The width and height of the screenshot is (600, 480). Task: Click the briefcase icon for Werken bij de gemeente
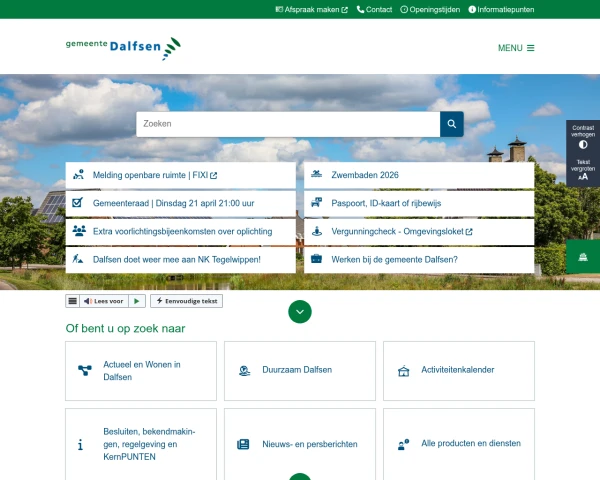tap(316, 259)
